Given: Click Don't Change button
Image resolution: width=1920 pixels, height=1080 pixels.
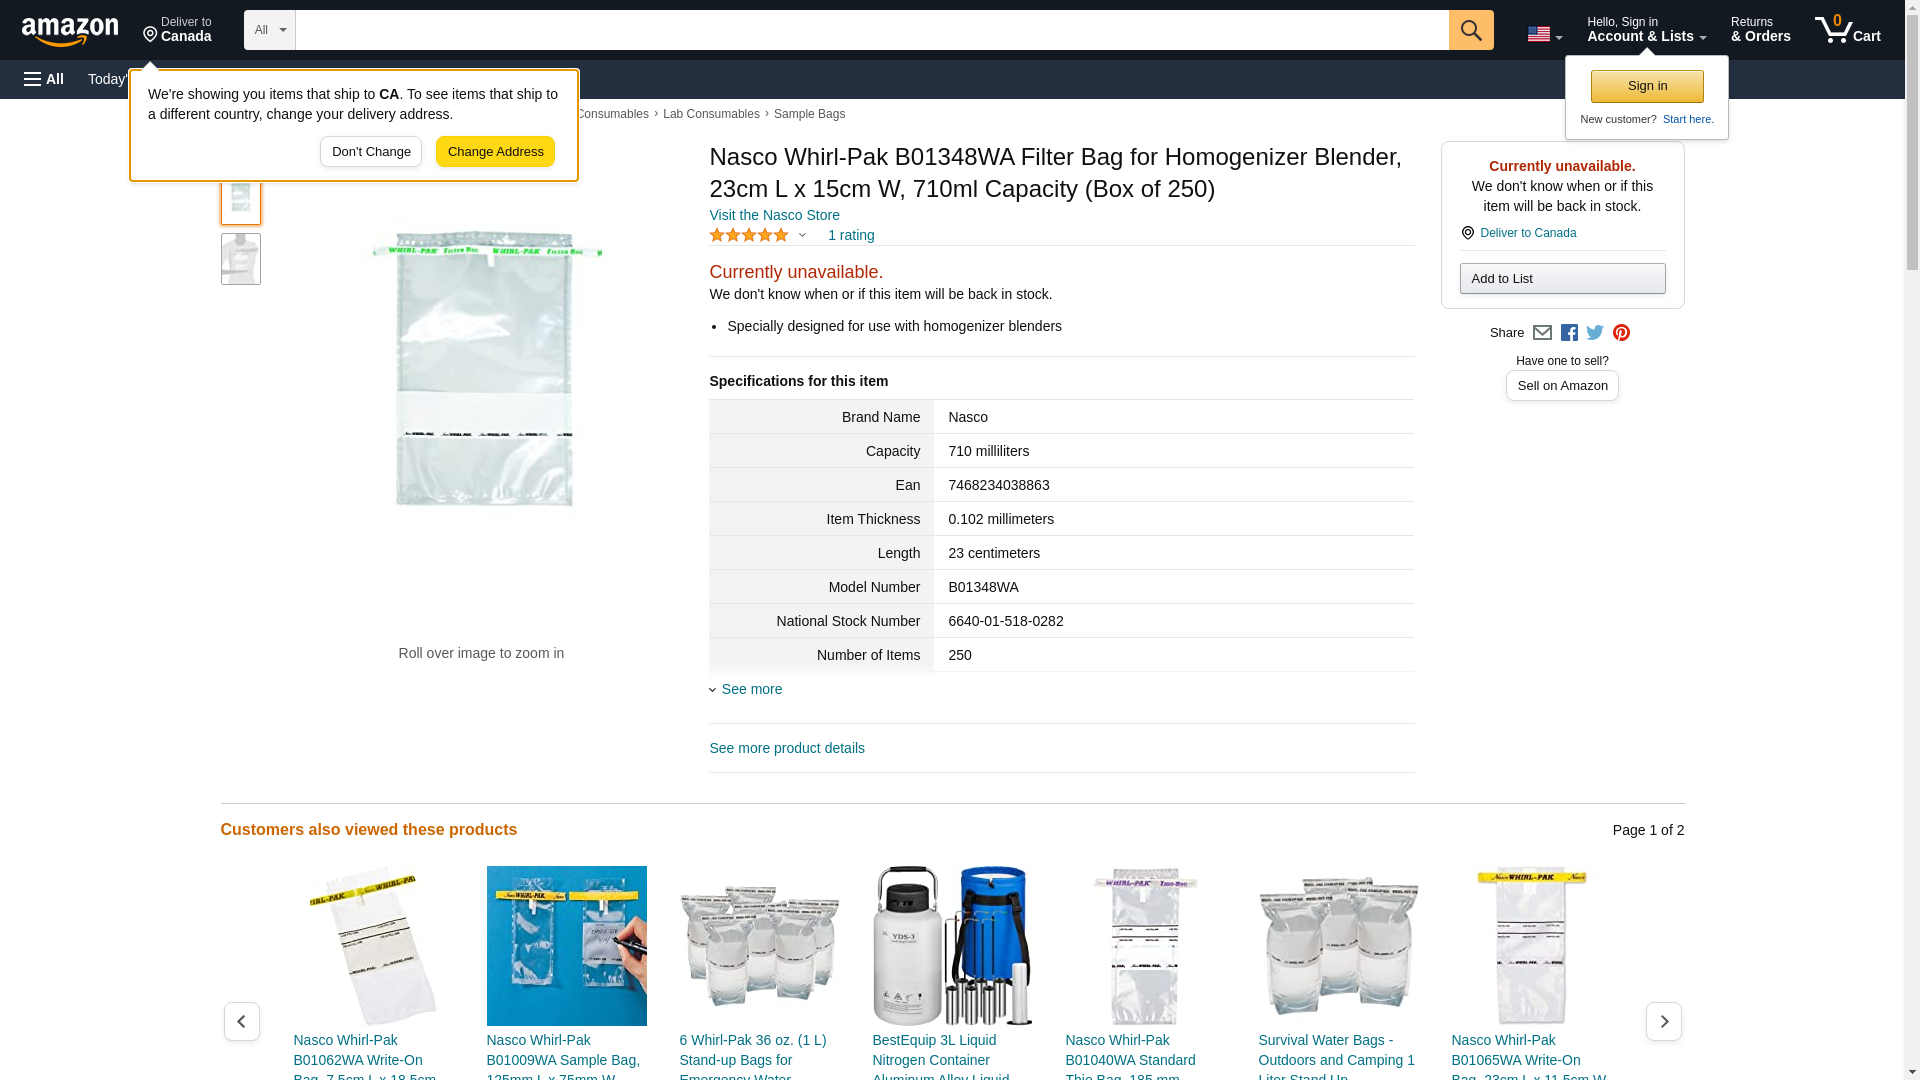Looking at the screenshot, I should (371, 152).
